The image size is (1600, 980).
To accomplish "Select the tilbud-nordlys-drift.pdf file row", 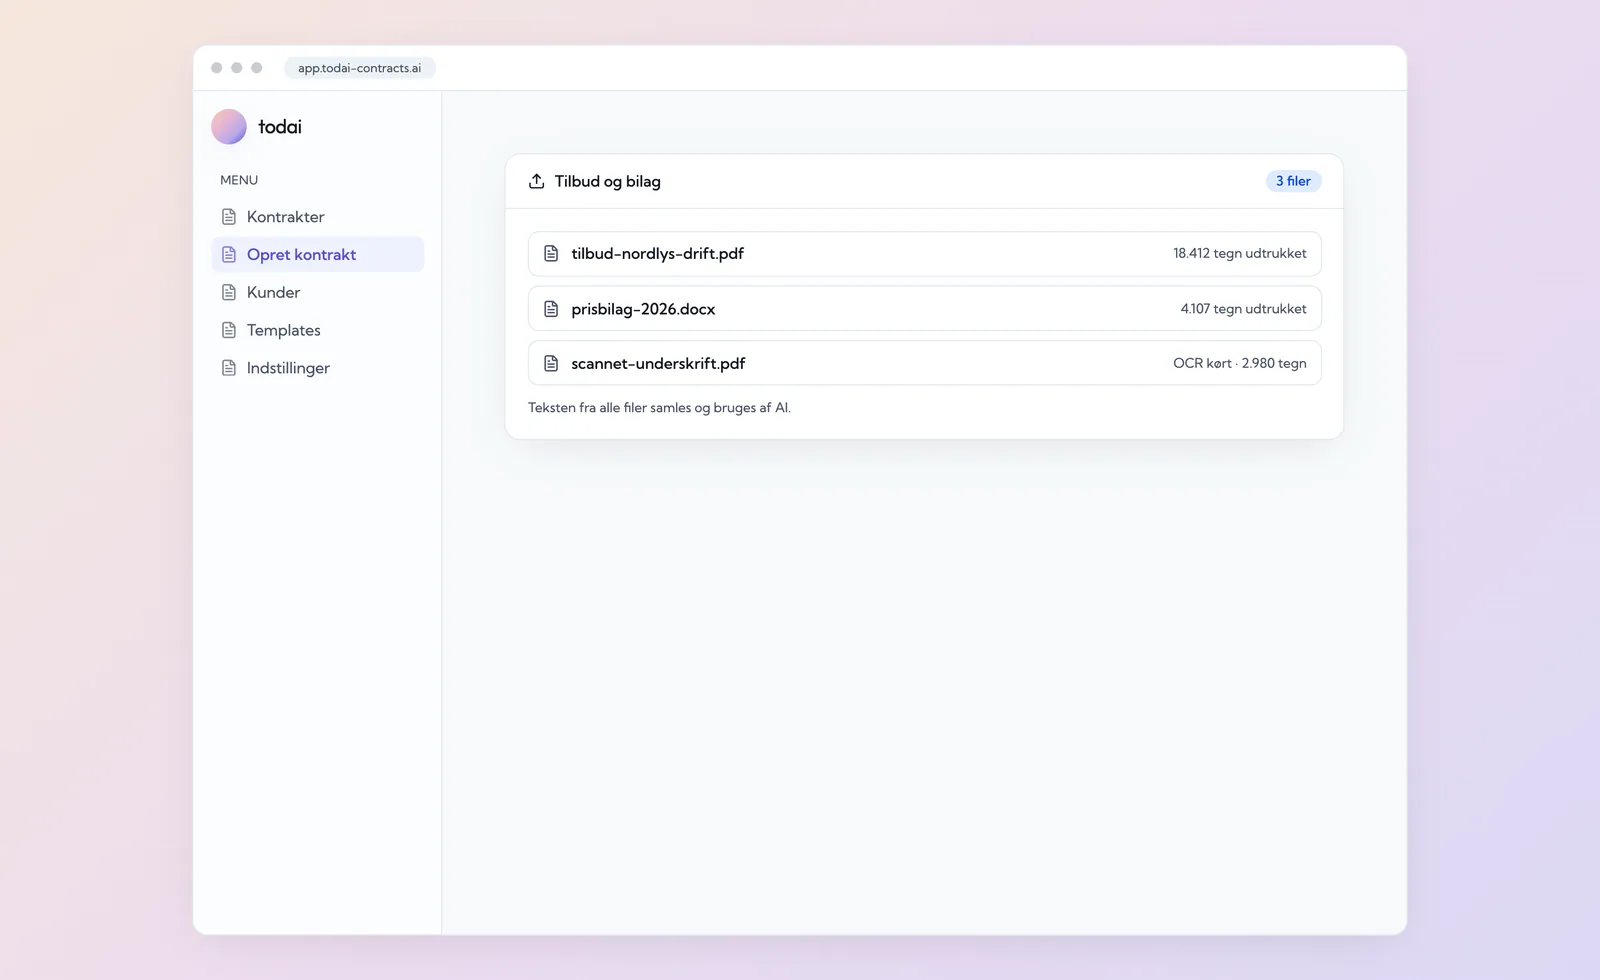I will [925, 254].
